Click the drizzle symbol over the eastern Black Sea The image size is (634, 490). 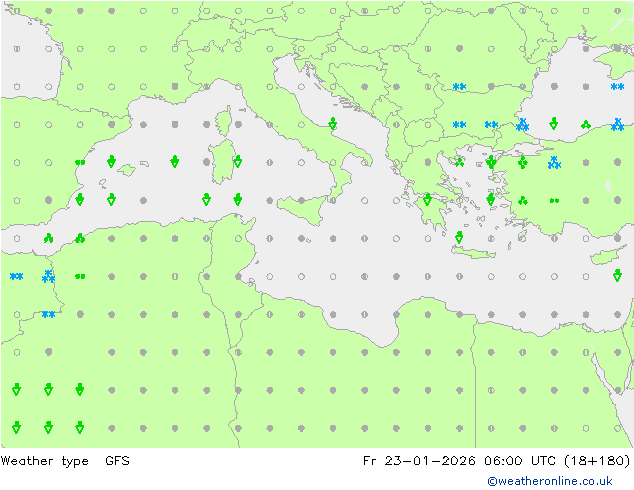pos(586,125)
